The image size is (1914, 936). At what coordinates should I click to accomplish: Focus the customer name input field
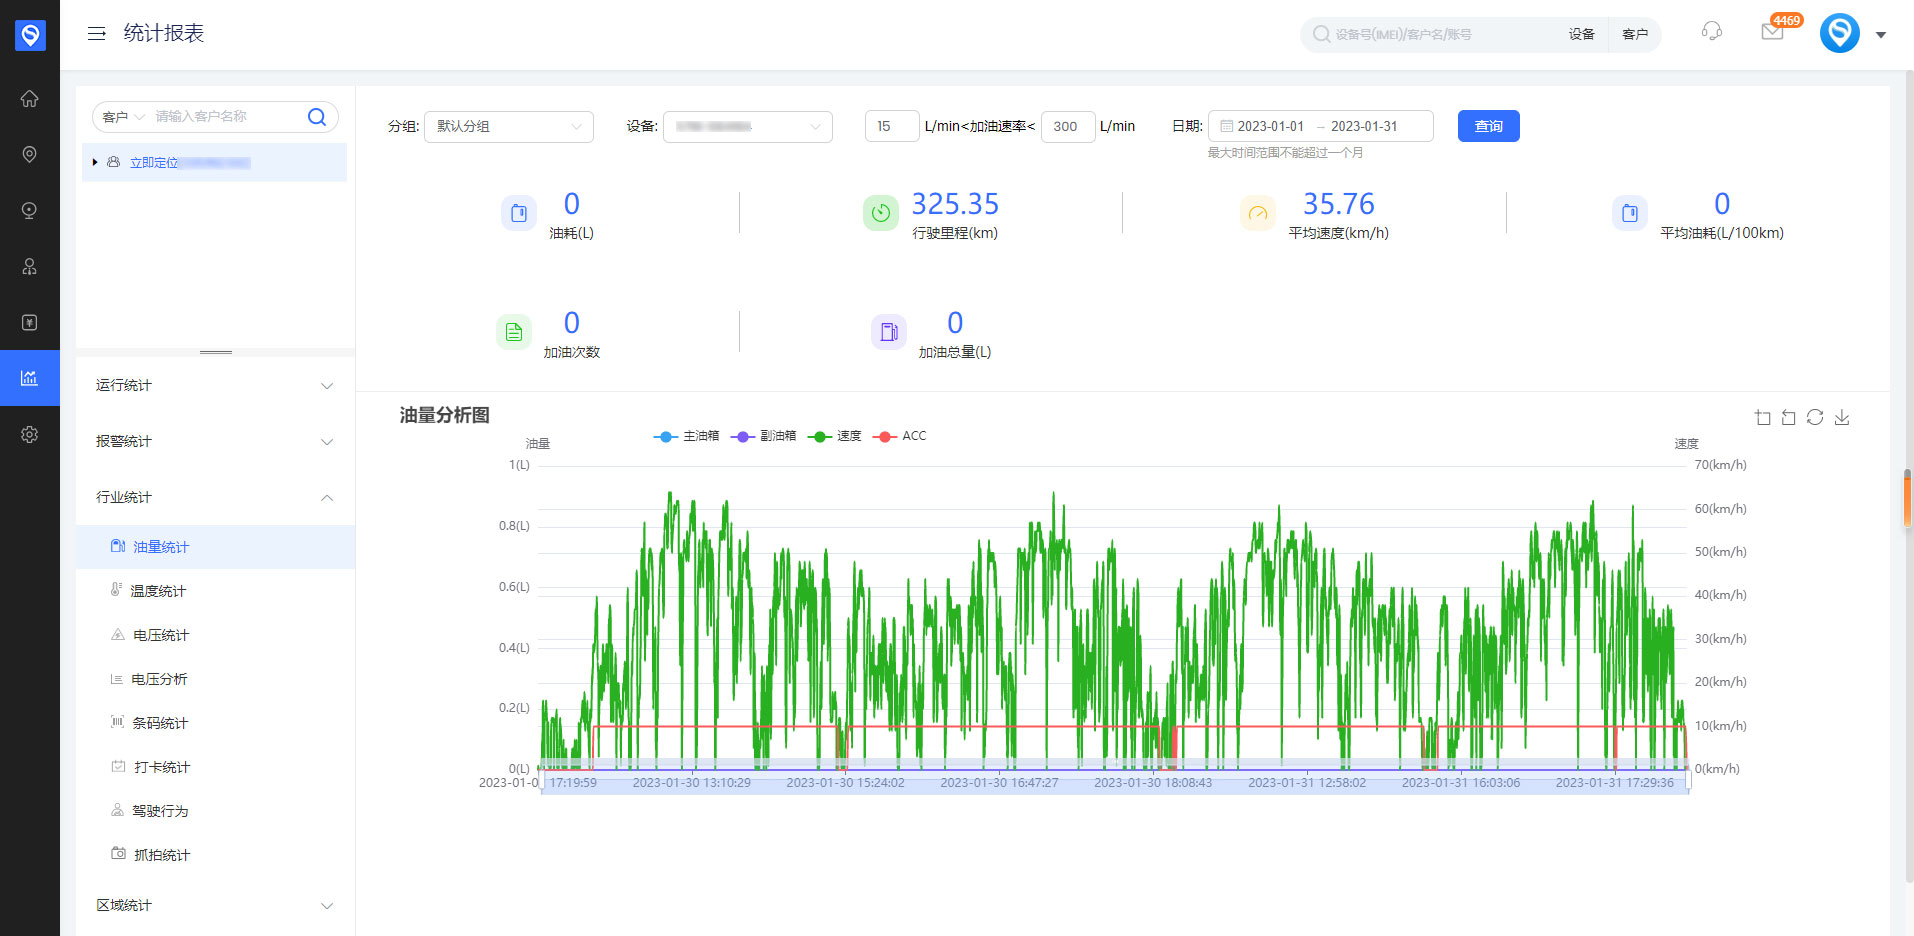228,117
